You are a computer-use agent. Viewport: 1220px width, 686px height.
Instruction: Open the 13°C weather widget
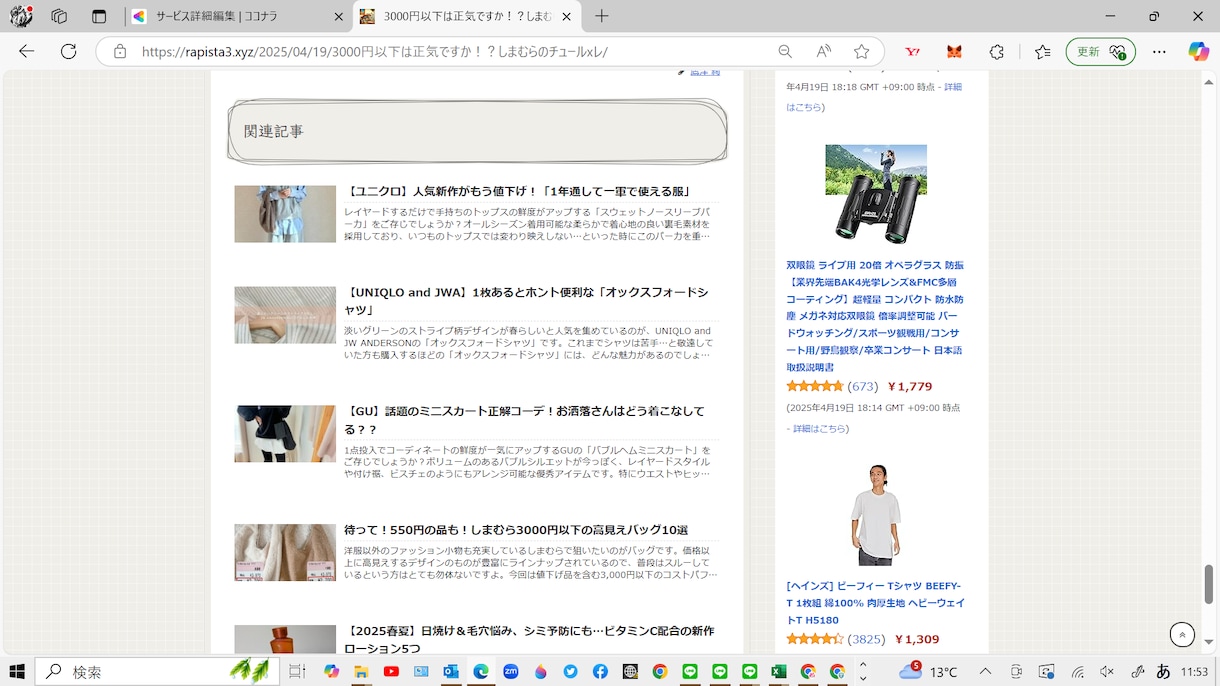(x=929, y=672)
